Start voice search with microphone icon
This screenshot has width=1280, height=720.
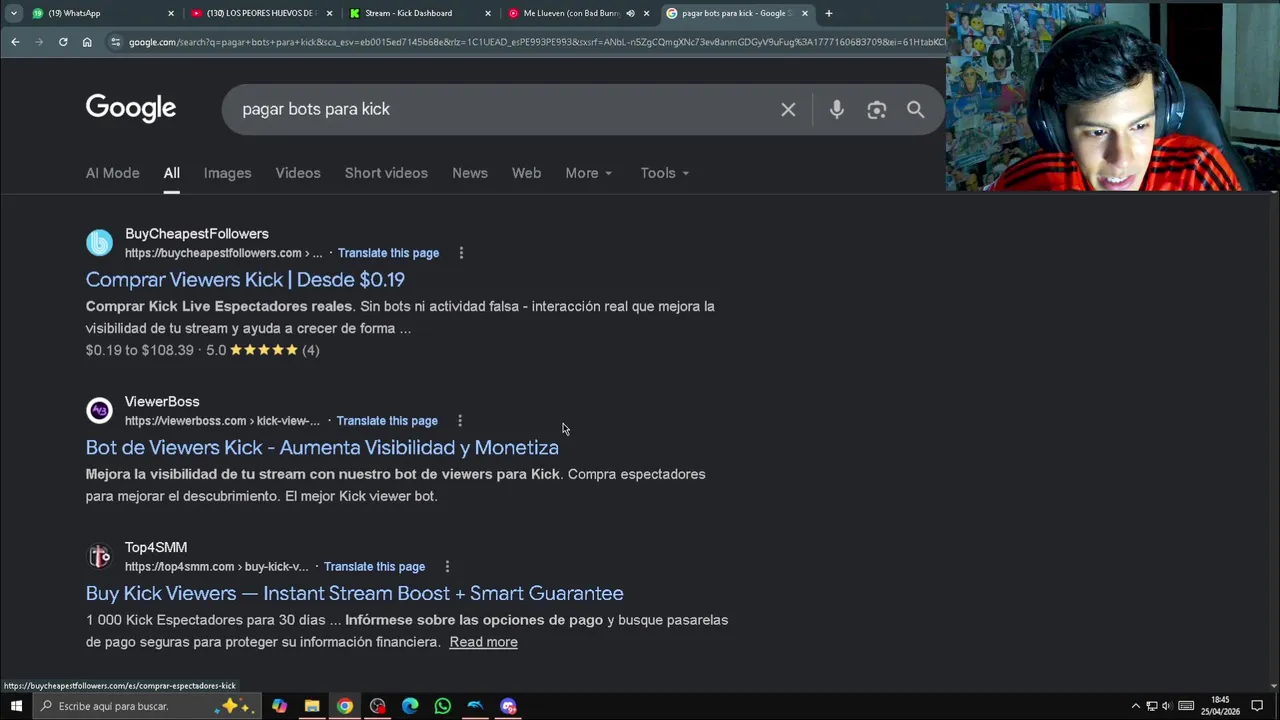(837, 110)
